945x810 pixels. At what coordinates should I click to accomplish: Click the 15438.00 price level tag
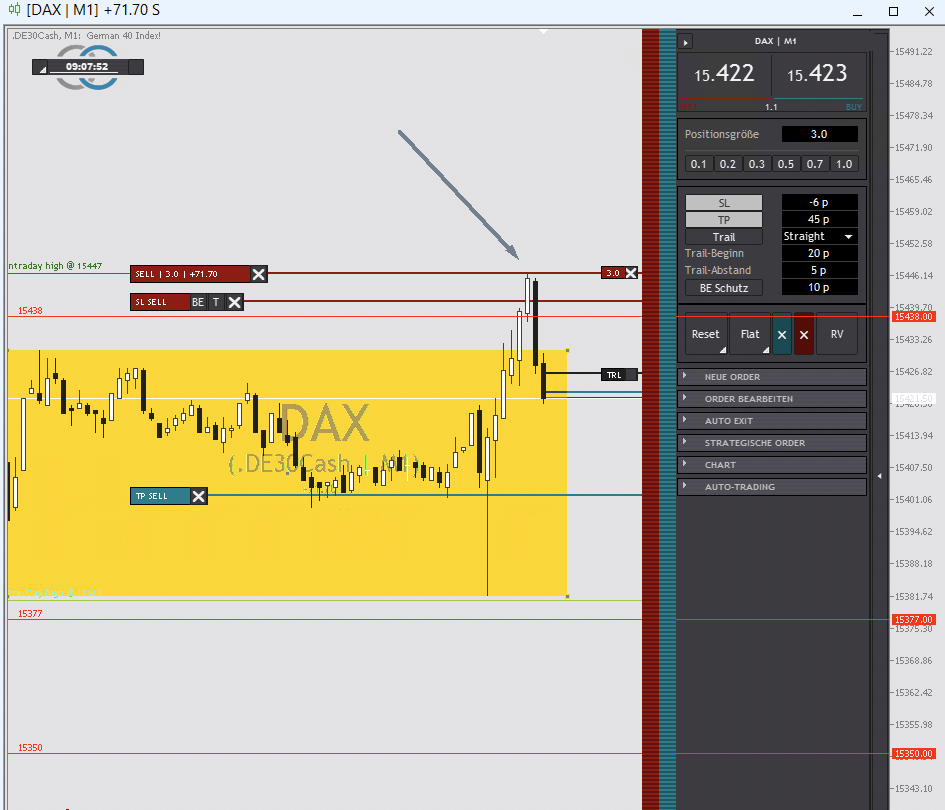914,316
